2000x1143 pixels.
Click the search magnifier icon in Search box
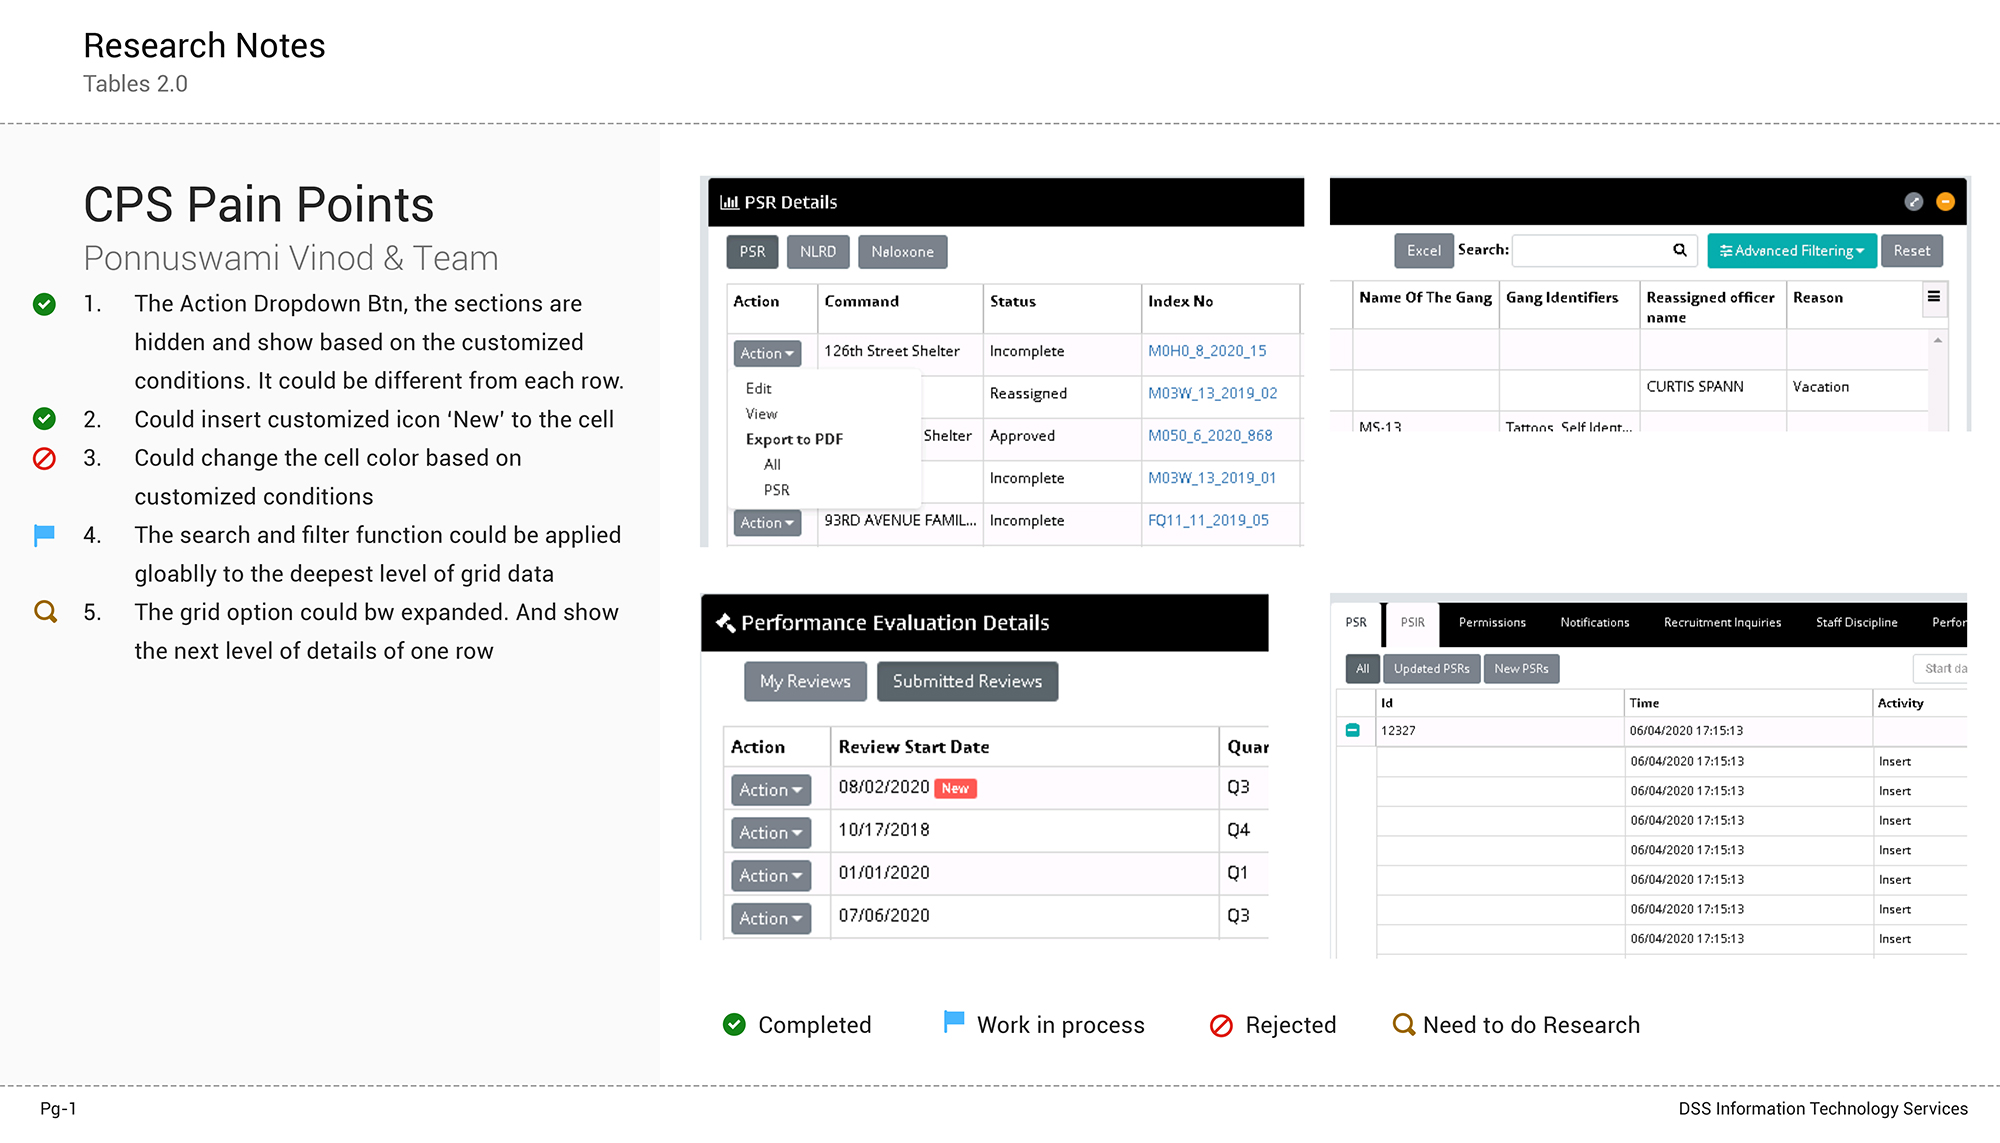1680,250
